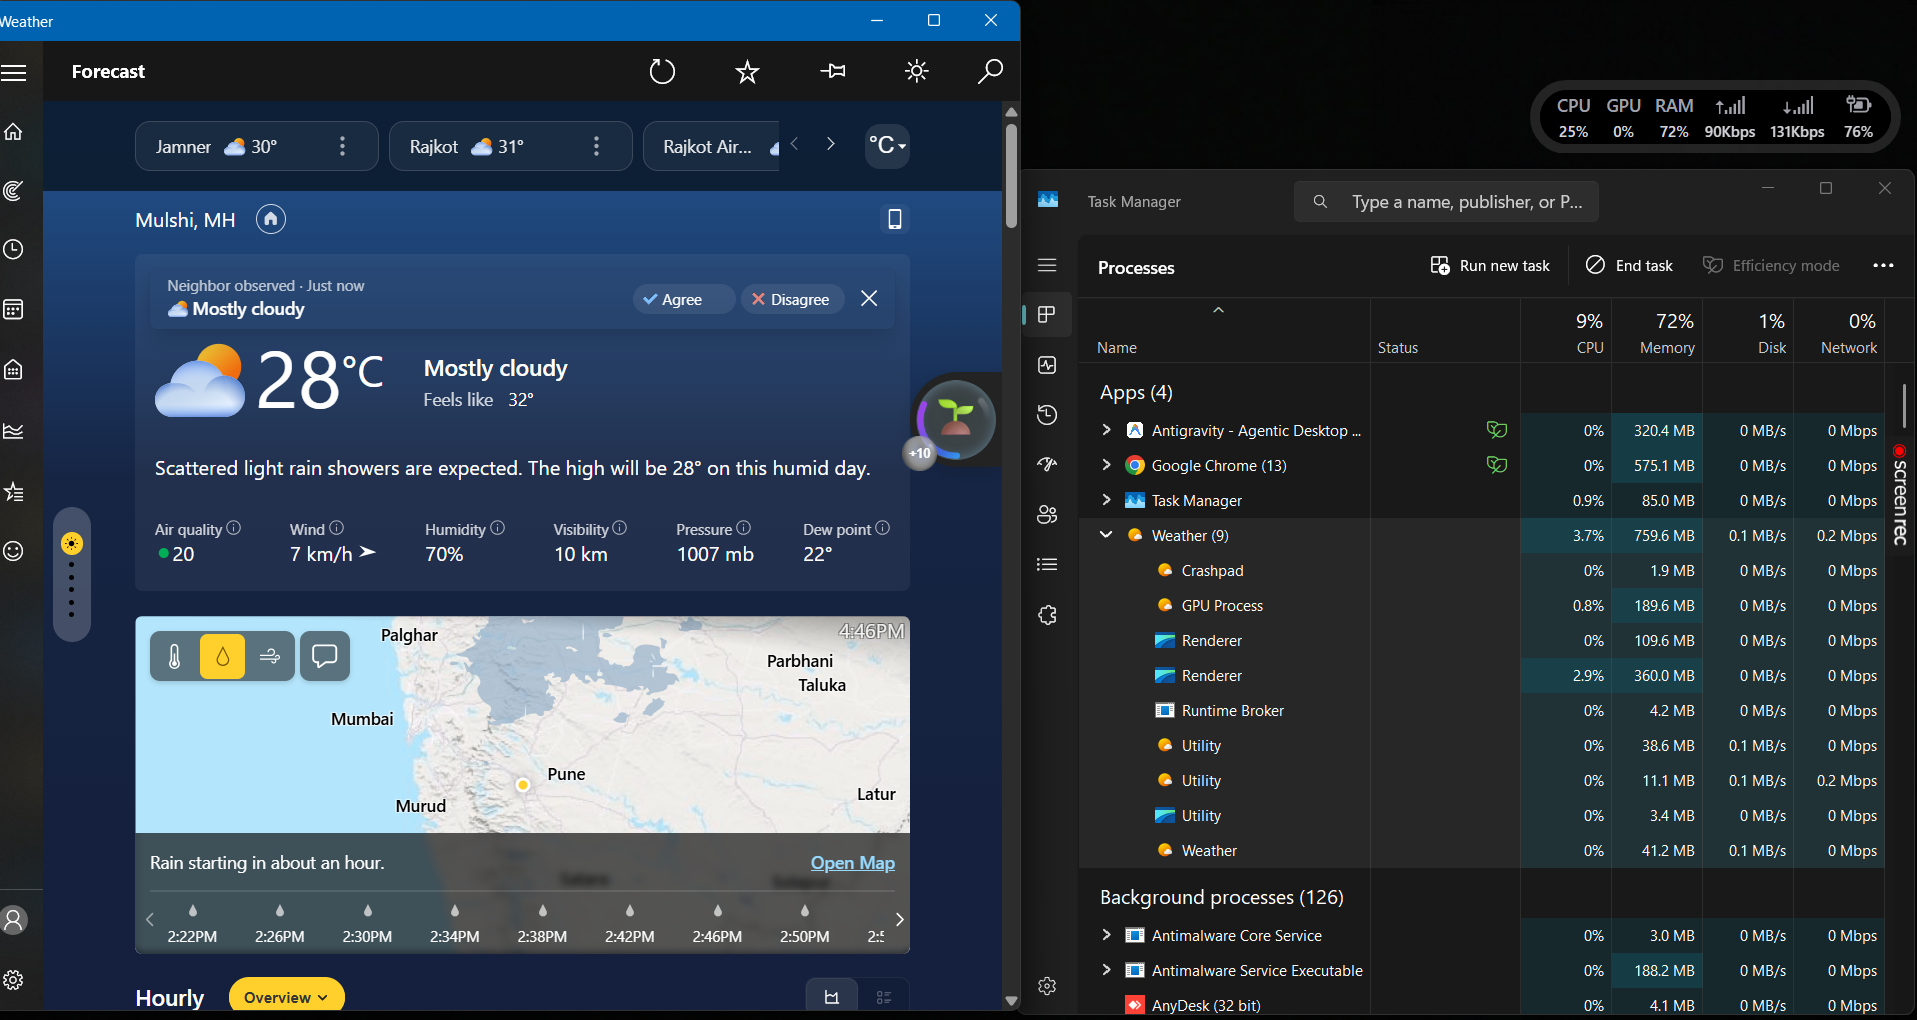The image size is (1917, 1020).
Task: Open the full map via Open Map link
Action: click(853, 863)
